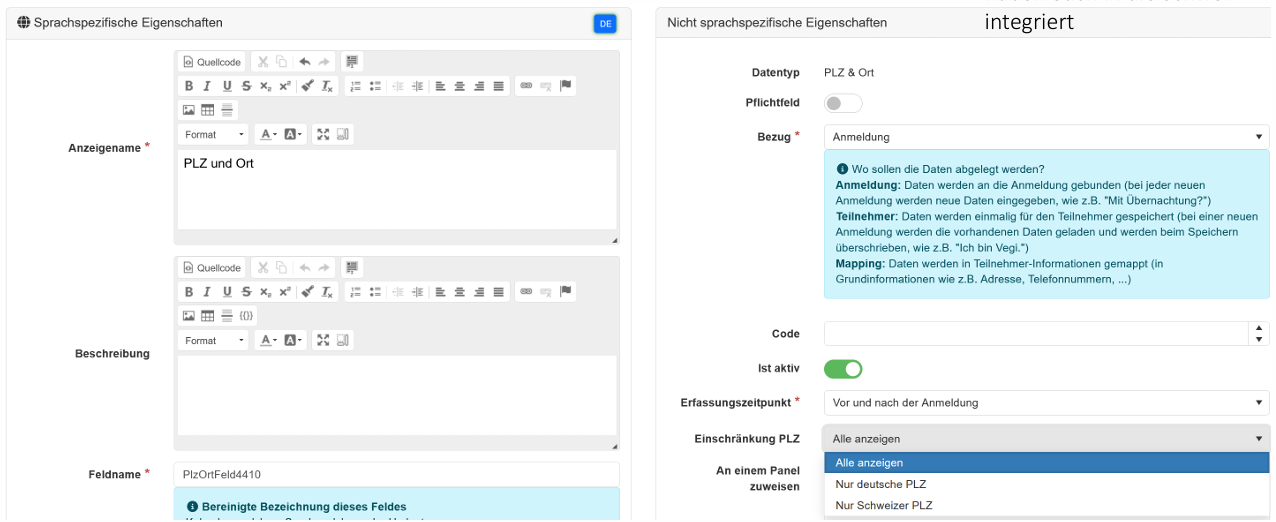The height and width of the screenshot is (522, 1276).
Task: Turn off the Ist aktiv switch
Action: click(843, 369)
